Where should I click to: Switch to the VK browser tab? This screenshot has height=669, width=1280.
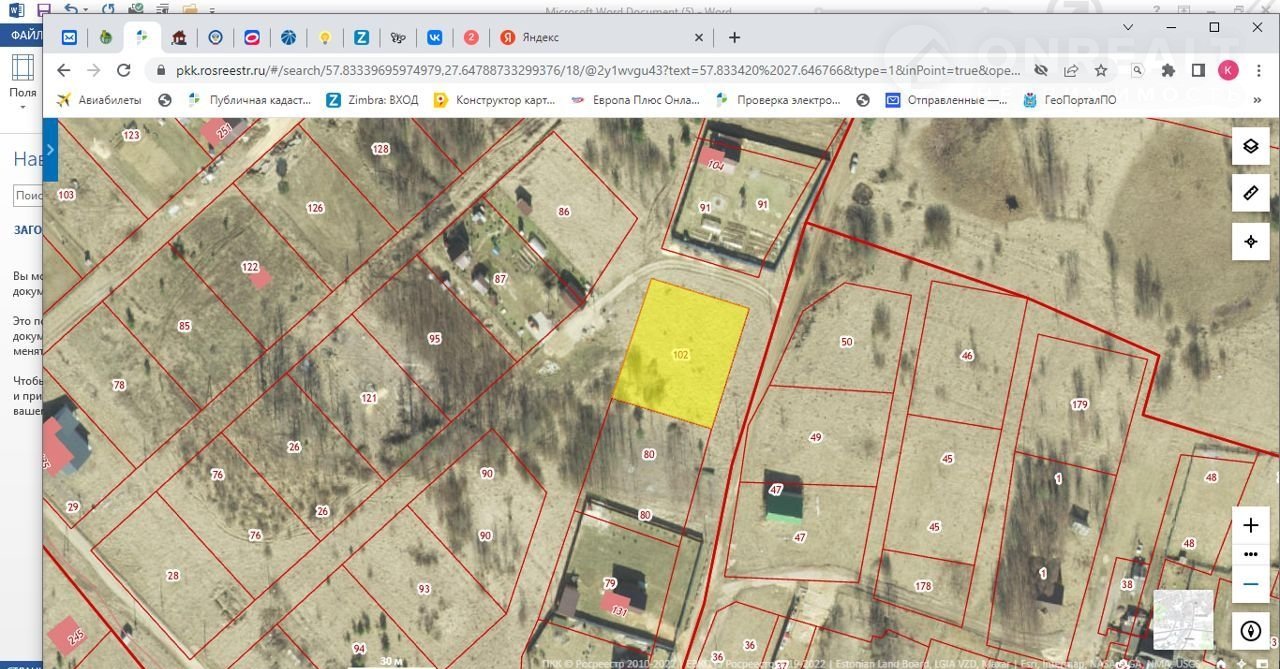(435, 37)
